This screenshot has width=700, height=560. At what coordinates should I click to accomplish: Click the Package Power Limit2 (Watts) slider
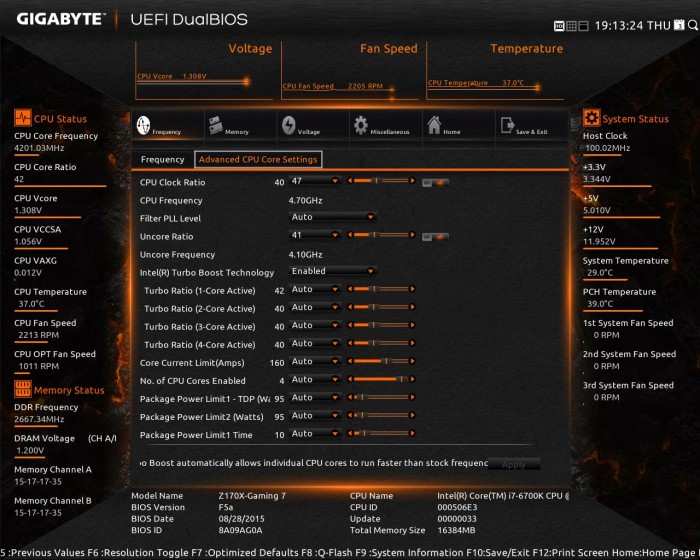click(x=381, y=415)
